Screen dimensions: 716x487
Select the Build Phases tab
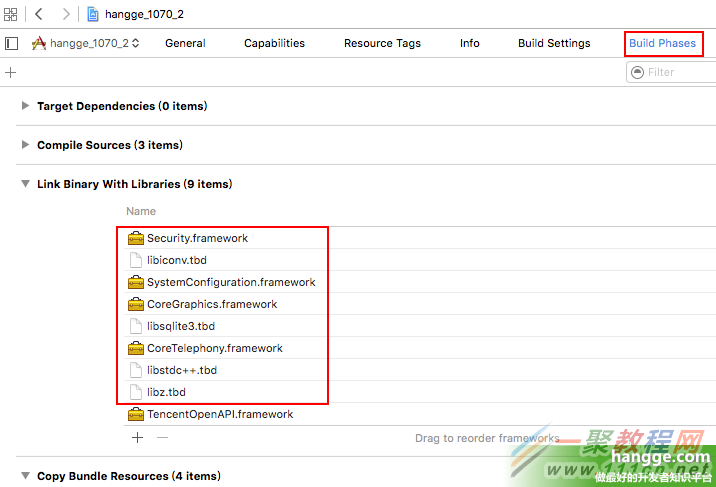[x=662, y=43]
